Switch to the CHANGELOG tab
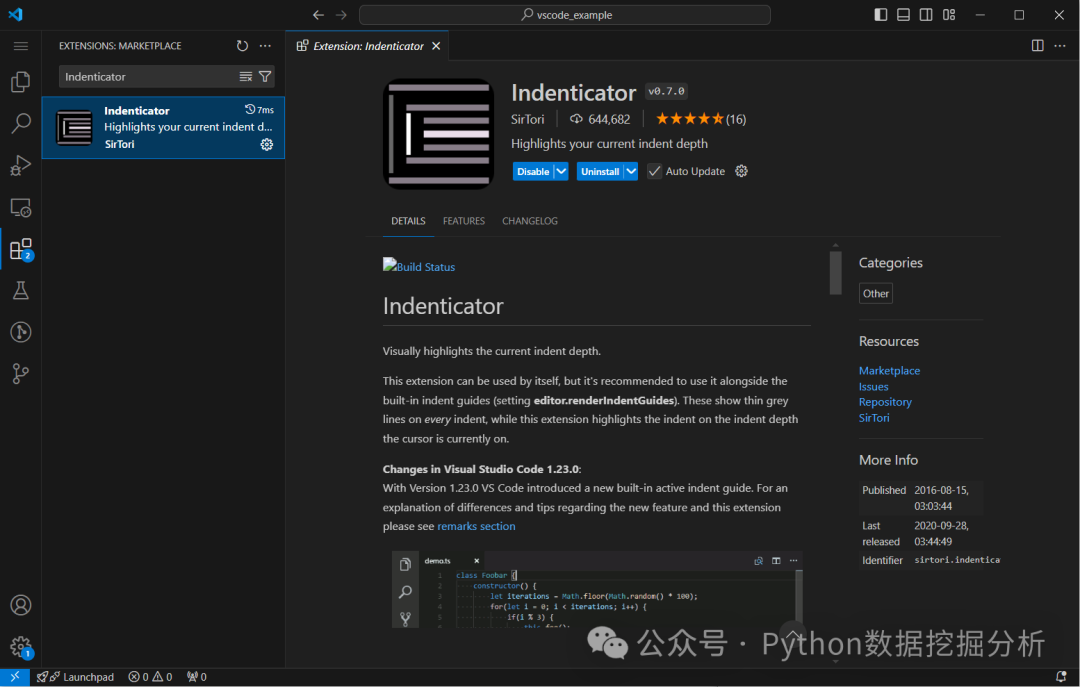The width and height of the screenshot is (1080, 687). pos(530,221)
